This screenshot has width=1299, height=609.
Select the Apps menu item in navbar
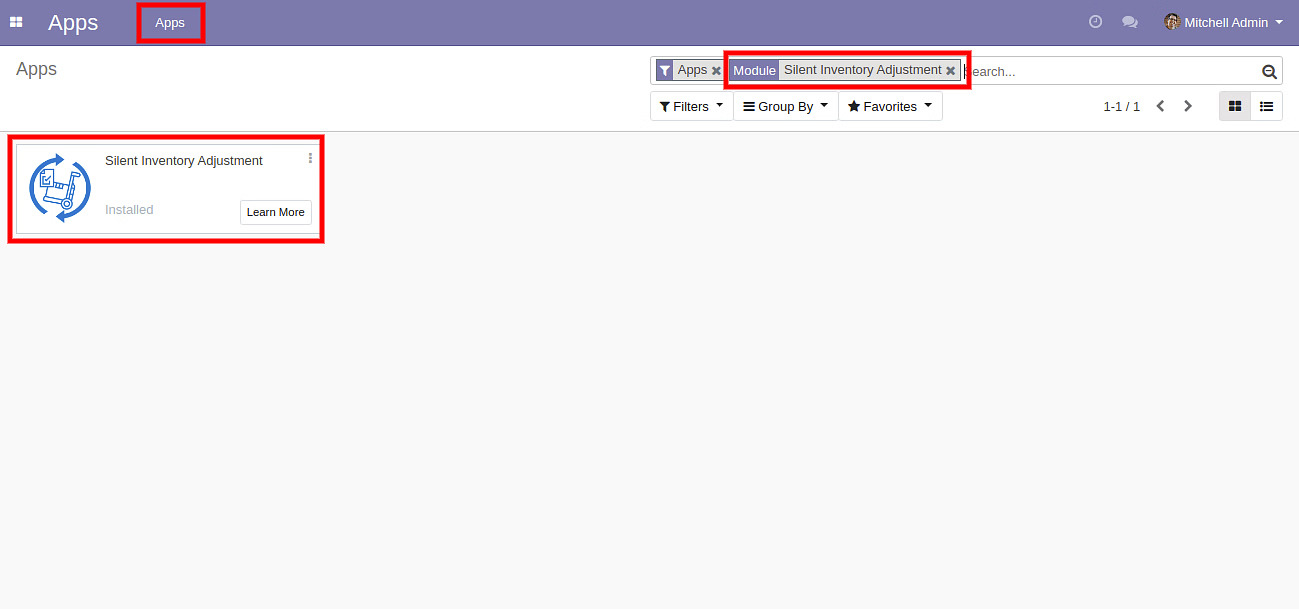[x=170, y=23]
